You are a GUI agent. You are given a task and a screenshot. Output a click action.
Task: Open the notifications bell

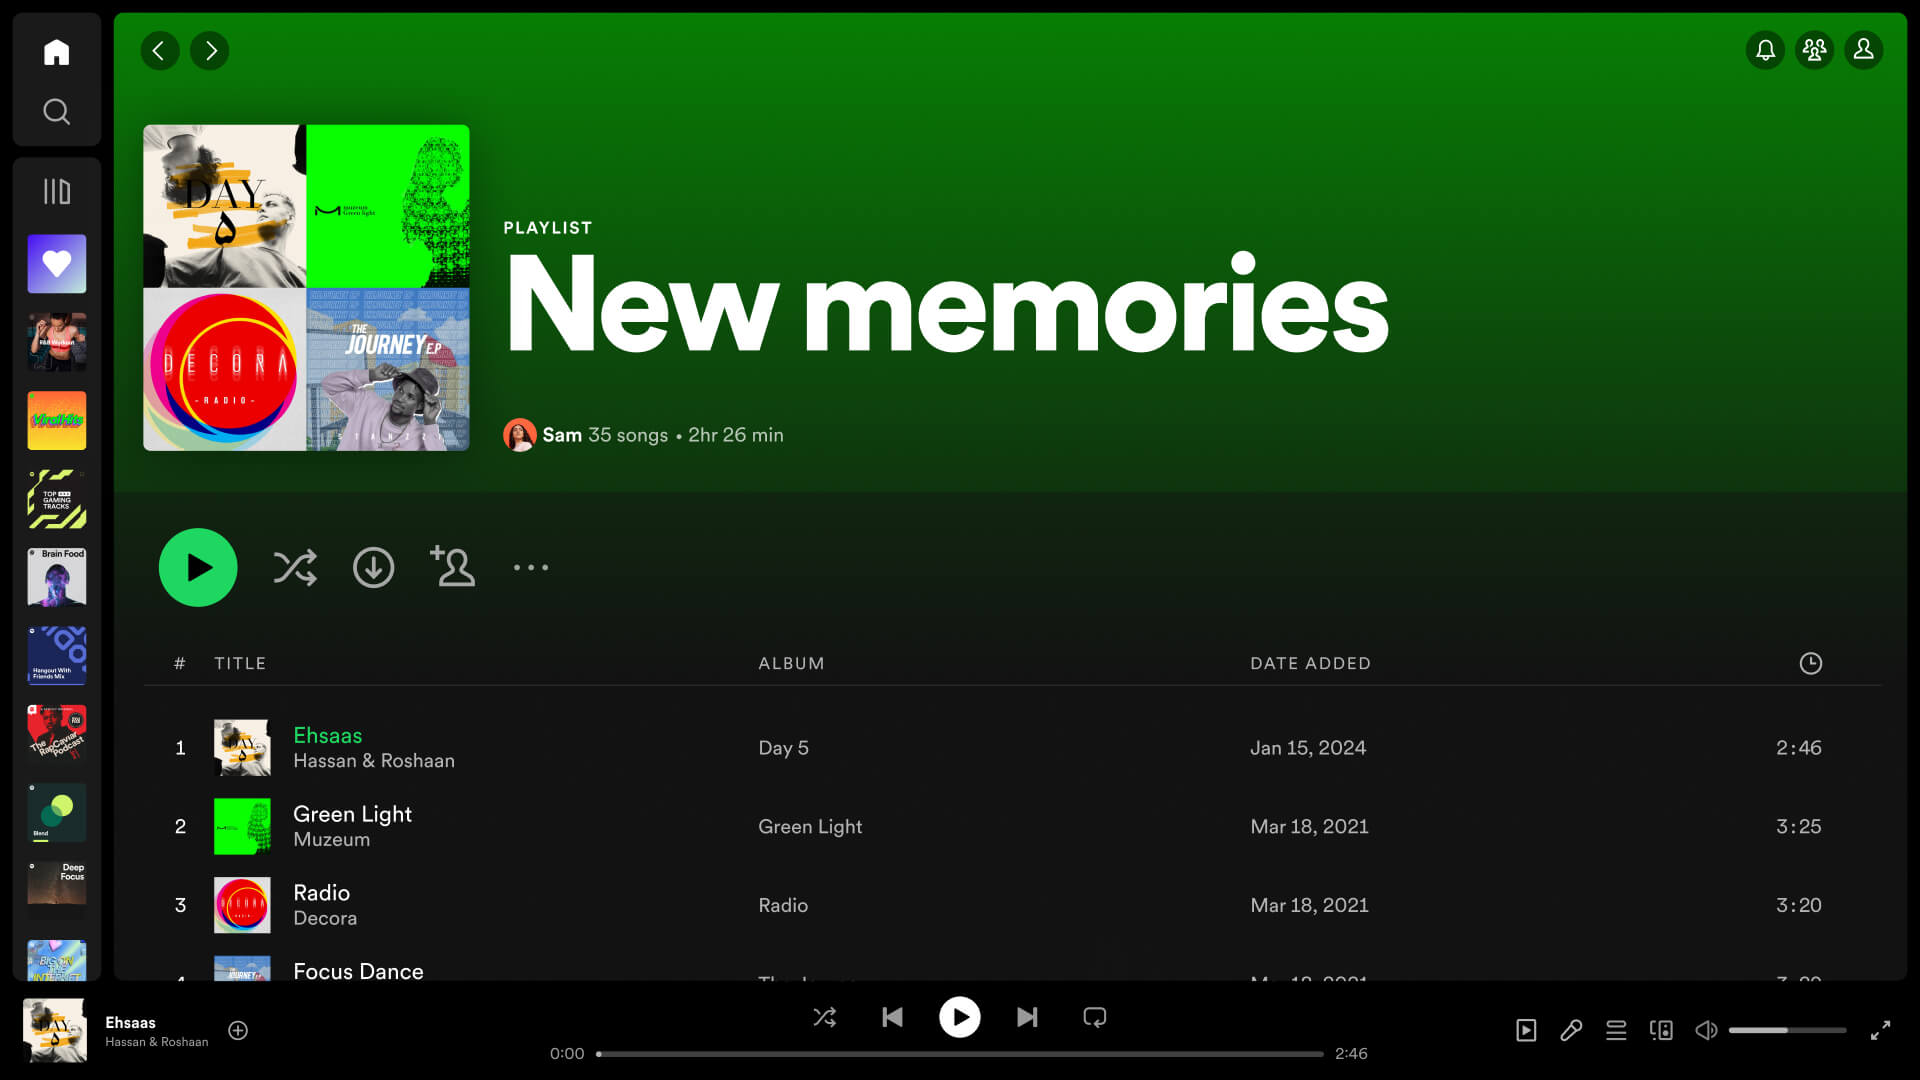pyautogui.click(x=1765, y=50)
